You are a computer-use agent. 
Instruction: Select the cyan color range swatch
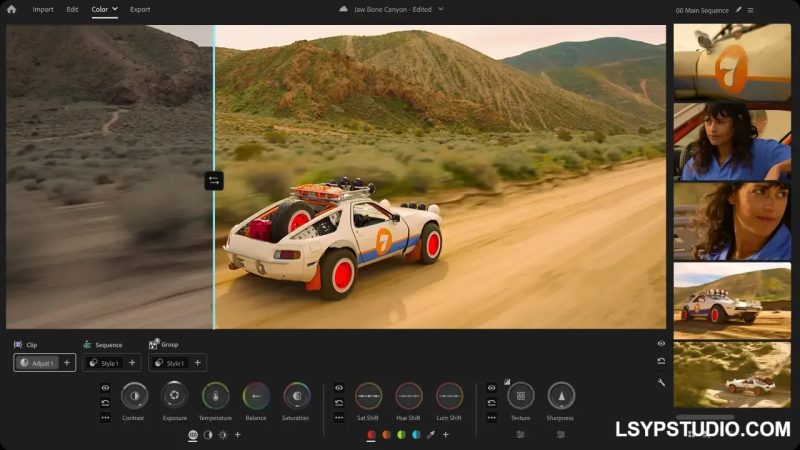point(416,435)
